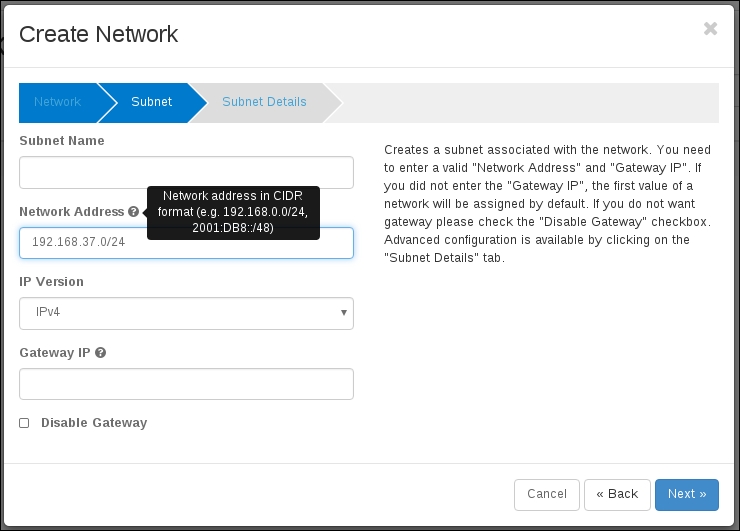The height and width of the screenshot is (531, 740).
Task: Tick the Disable Gateway checkbox
Action: (24, 423)
